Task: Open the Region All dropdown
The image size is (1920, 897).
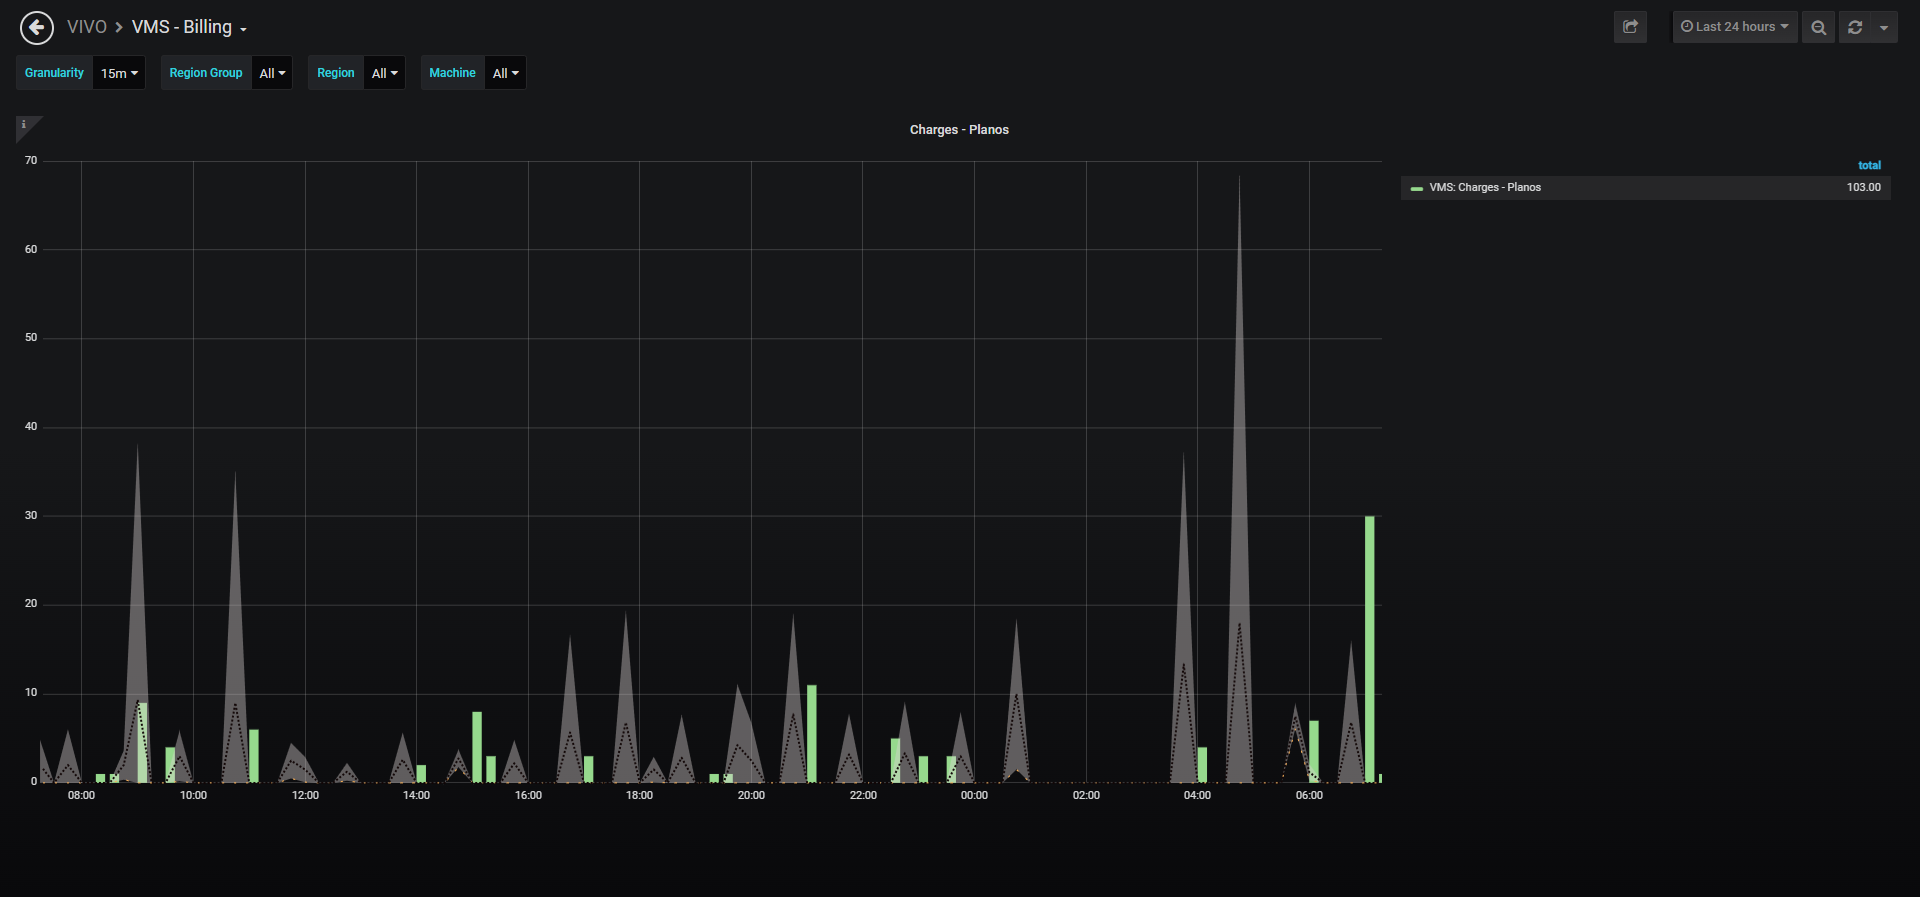Action: pyautogui.click(x=384, y=73)
